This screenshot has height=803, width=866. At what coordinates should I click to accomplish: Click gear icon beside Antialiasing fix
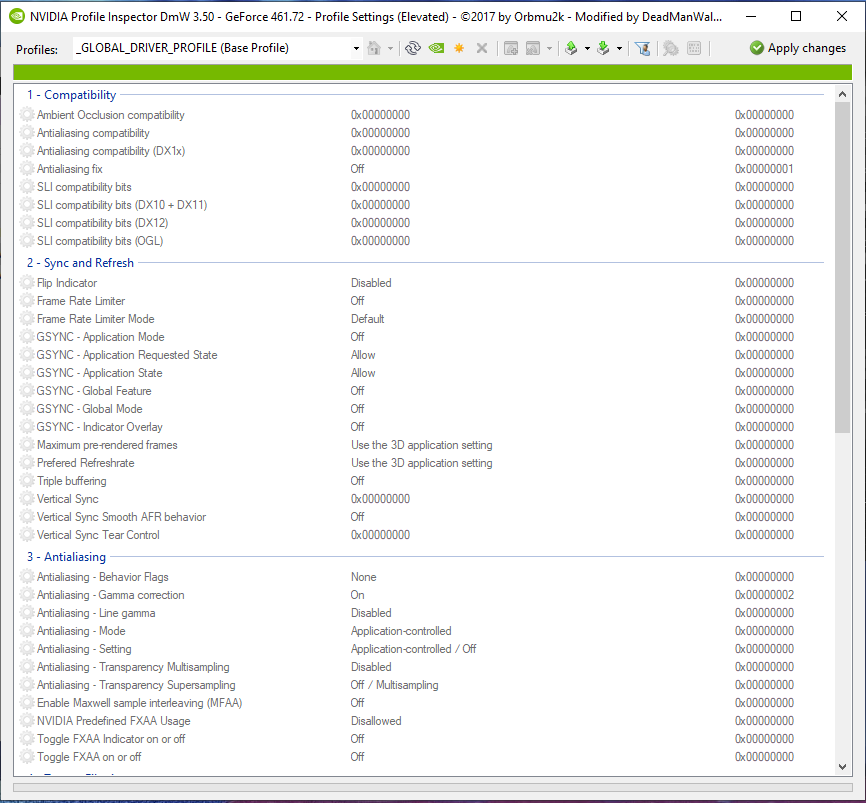[x=27, y=169]
